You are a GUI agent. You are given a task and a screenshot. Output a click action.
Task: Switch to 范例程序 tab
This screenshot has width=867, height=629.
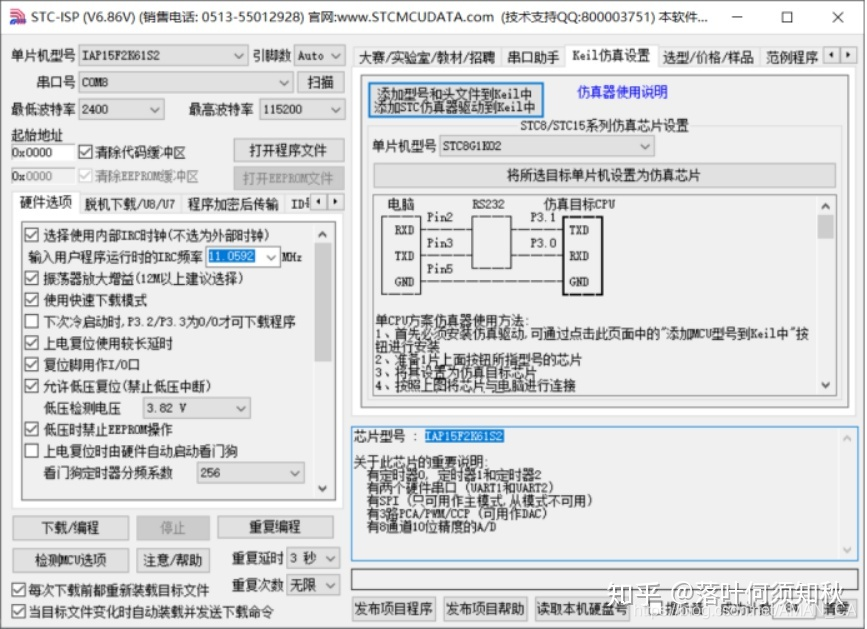tap(791, 57)
